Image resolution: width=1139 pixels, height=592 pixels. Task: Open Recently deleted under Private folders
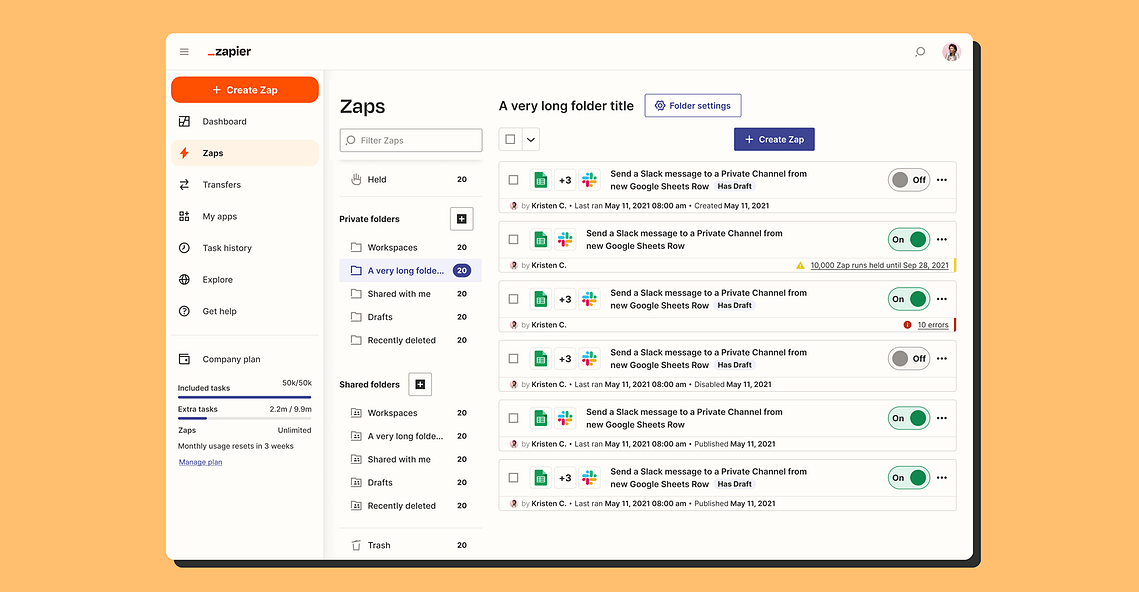[x=410, y=341]
